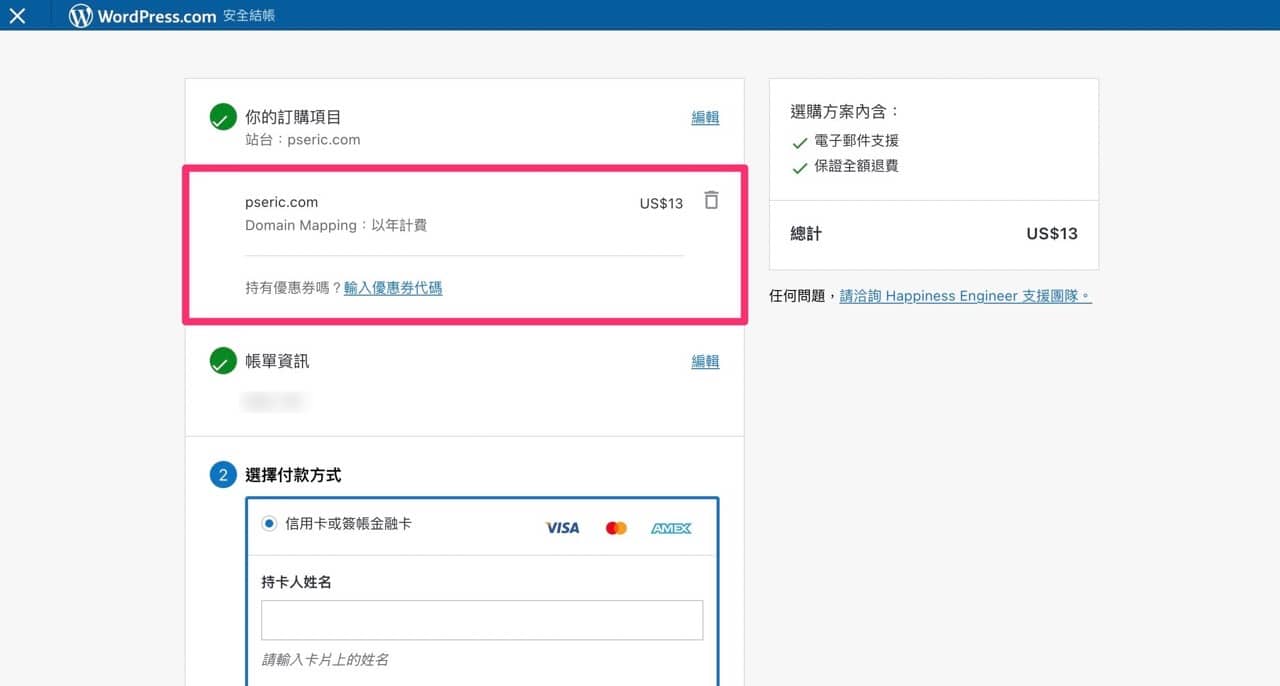
Task: Click the step 2 circle icon
Action: click(223, 475)
